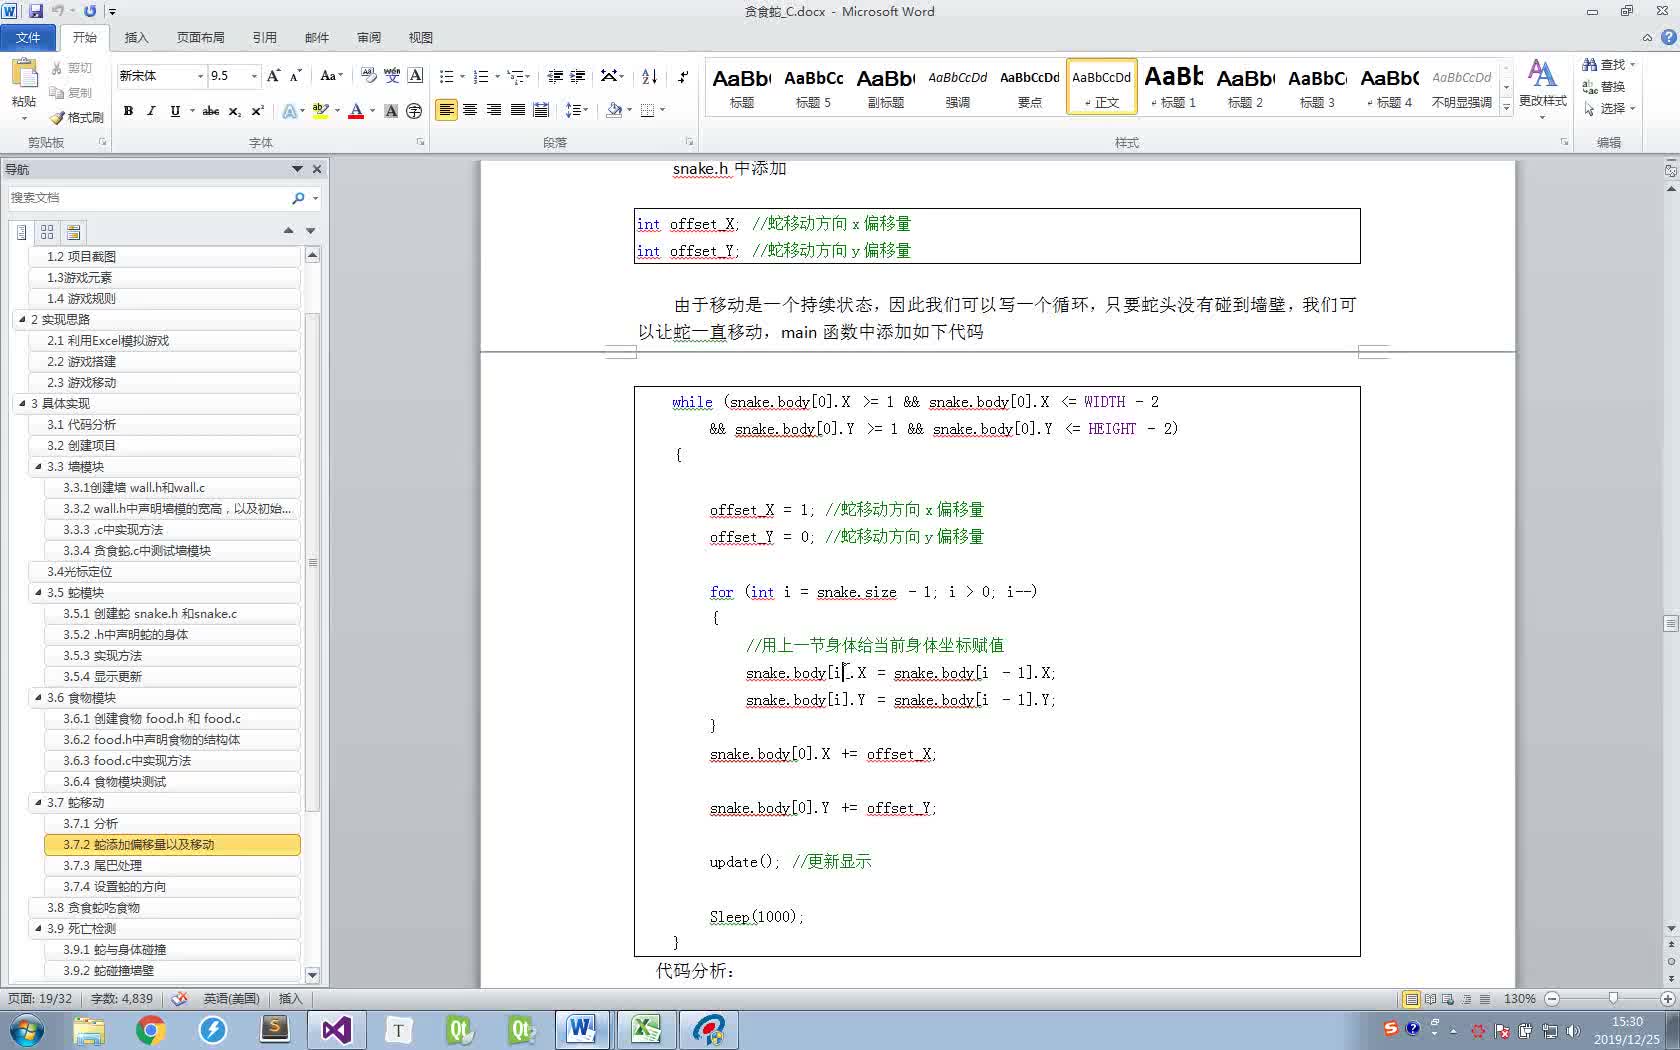Show paragraph marks icon

coord(683,76)
